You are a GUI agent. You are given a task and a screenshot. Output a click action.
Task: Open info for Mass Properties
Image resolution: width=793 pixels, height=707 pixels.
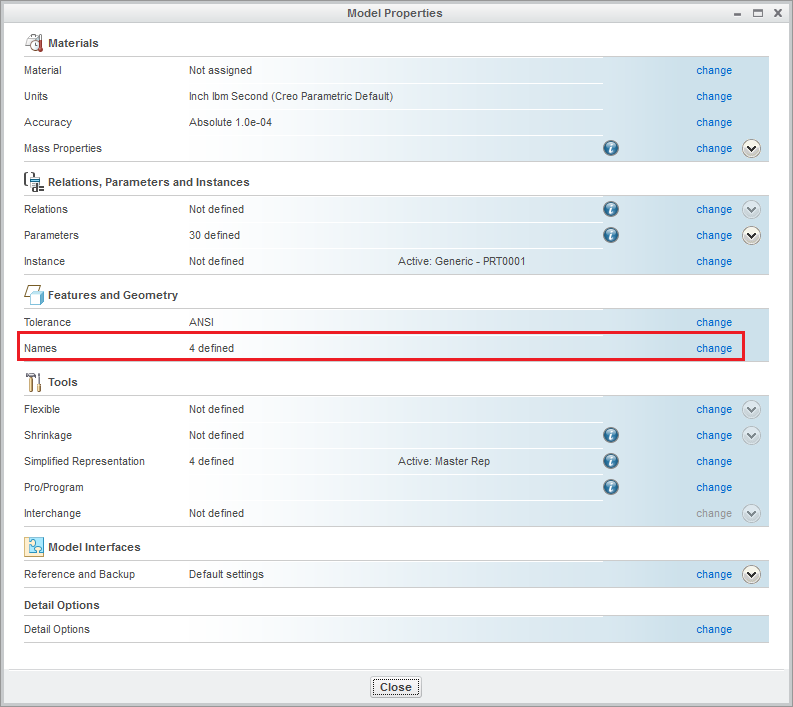coord(611,148)
